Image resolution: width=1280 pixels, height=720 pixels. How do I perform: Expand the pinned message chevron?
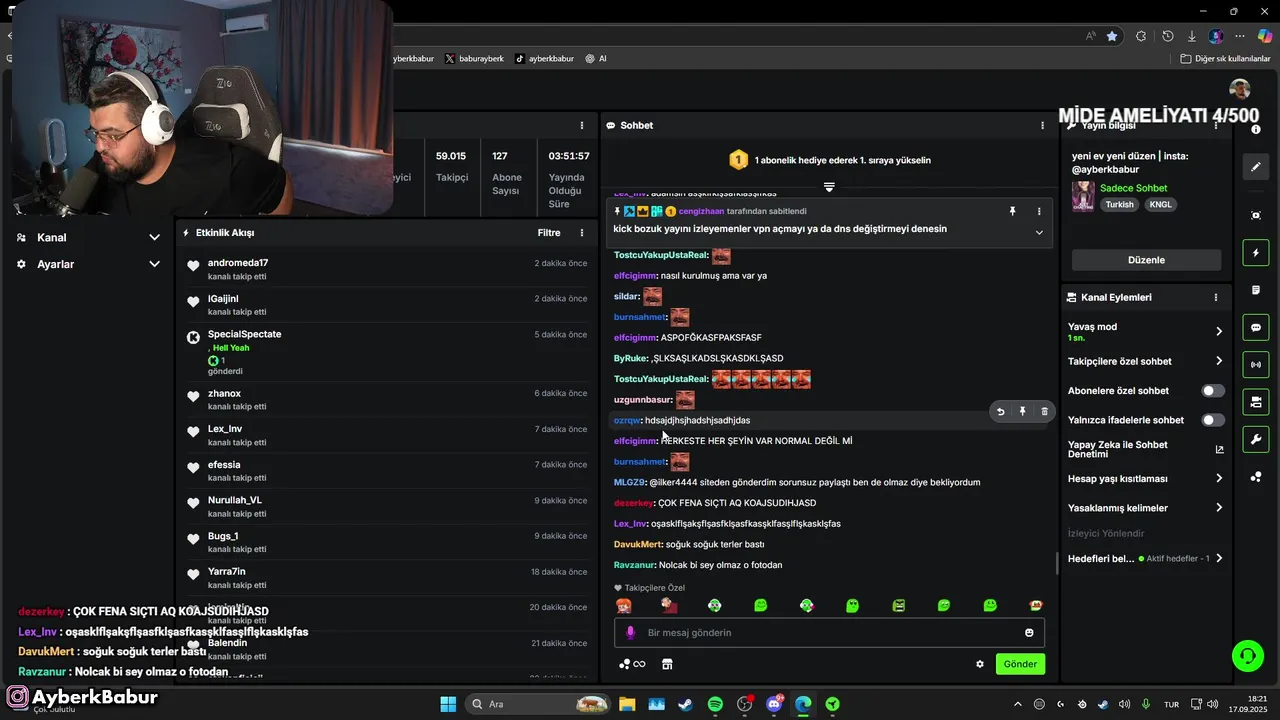[x=1039, y=233]
